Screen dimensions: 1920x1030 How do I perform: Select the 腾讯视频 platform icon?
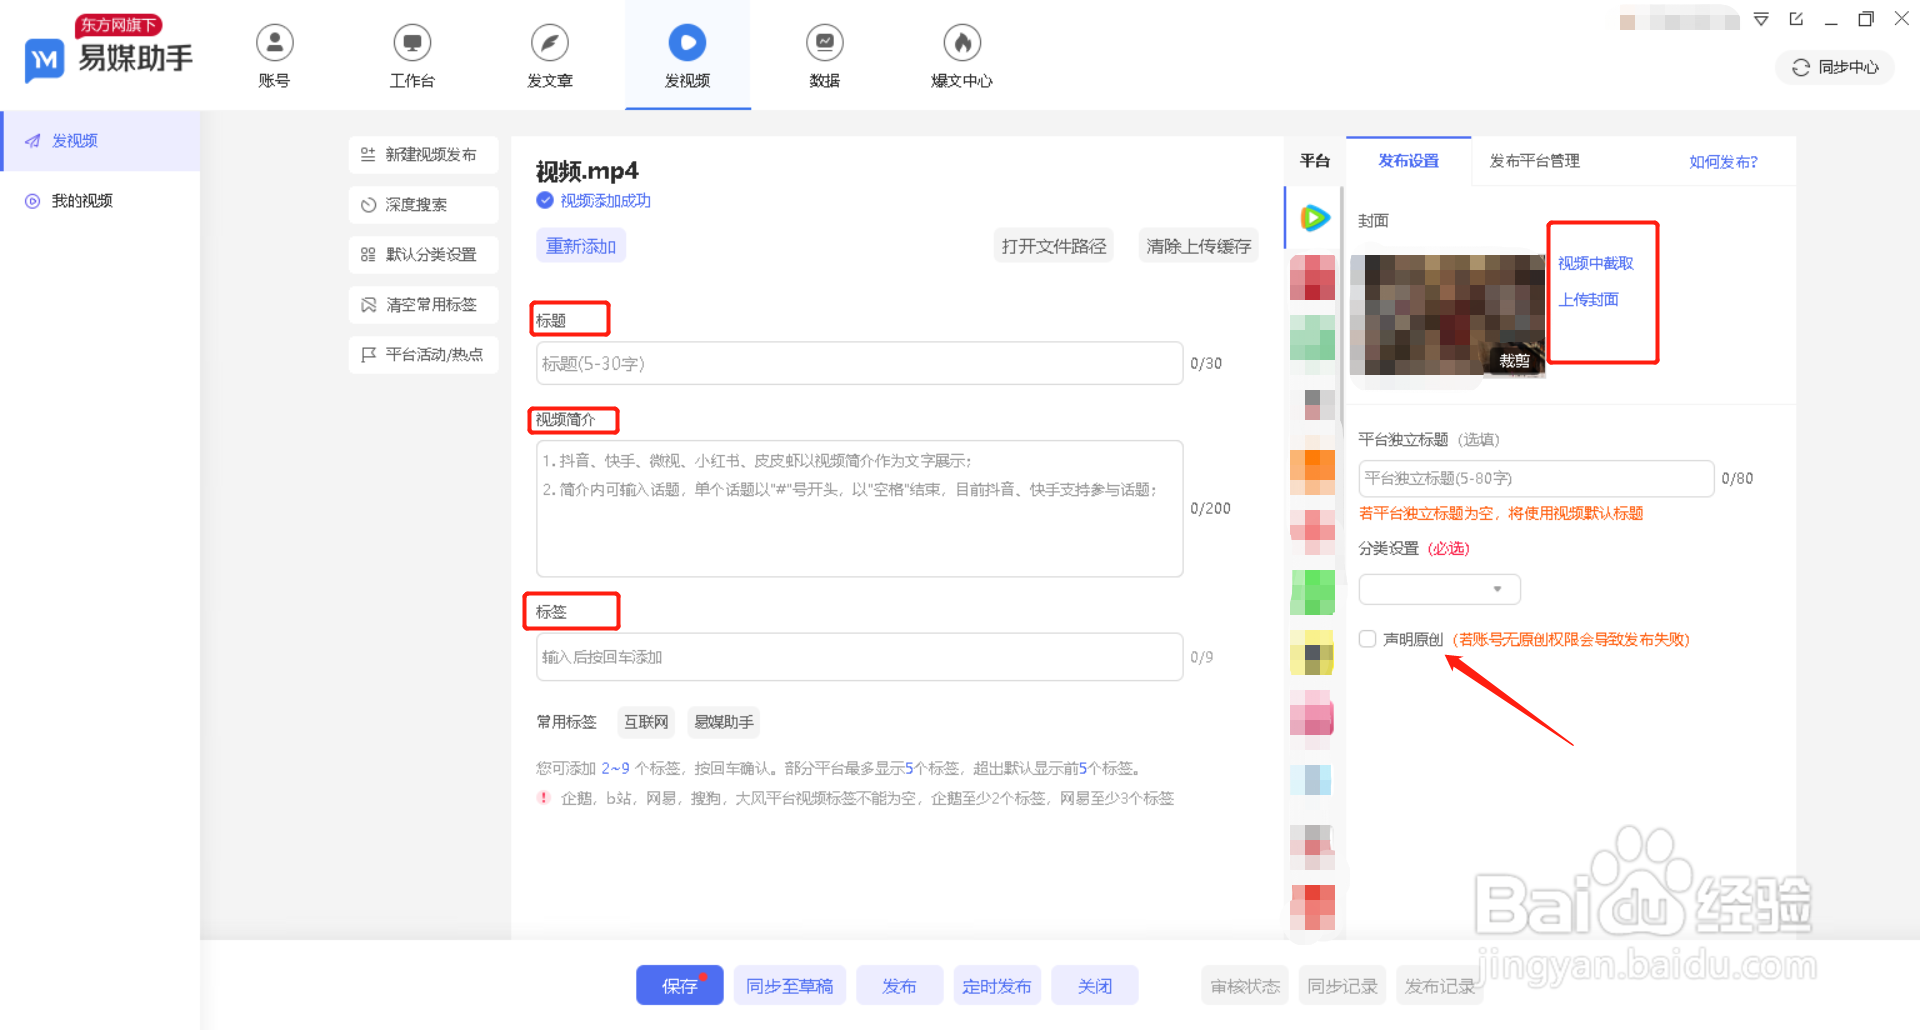pos(1313,217)
